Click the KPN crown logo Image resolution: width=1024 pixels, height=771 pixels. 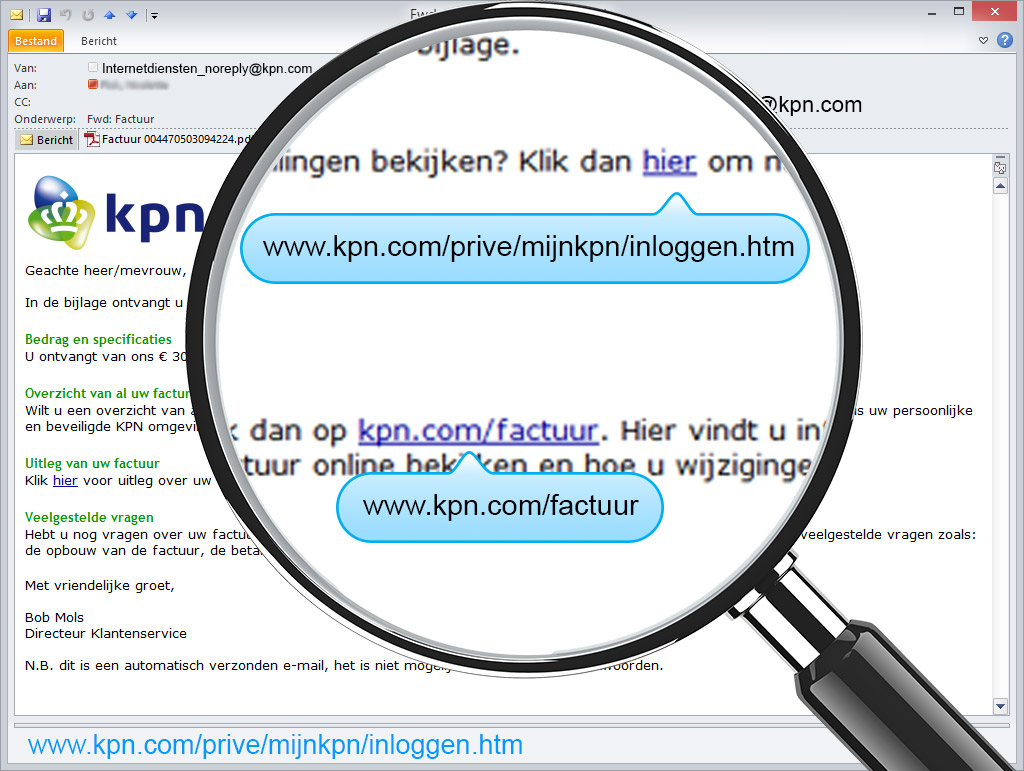coord(60,212)
